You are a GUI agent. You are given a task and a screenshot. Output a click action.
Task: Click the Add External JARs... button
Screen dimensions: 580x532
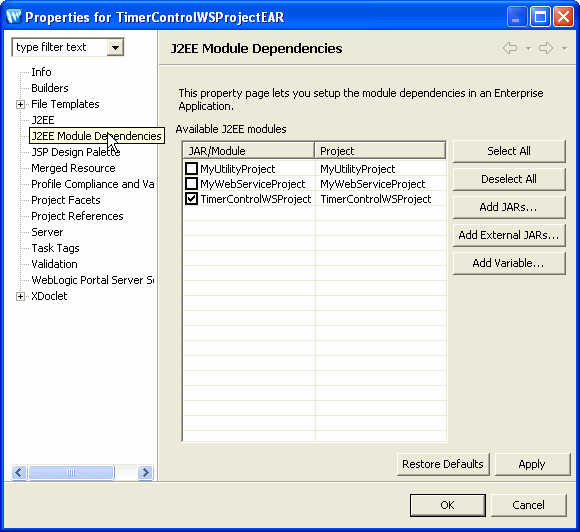pyautogui.click(x=509, y=235)
